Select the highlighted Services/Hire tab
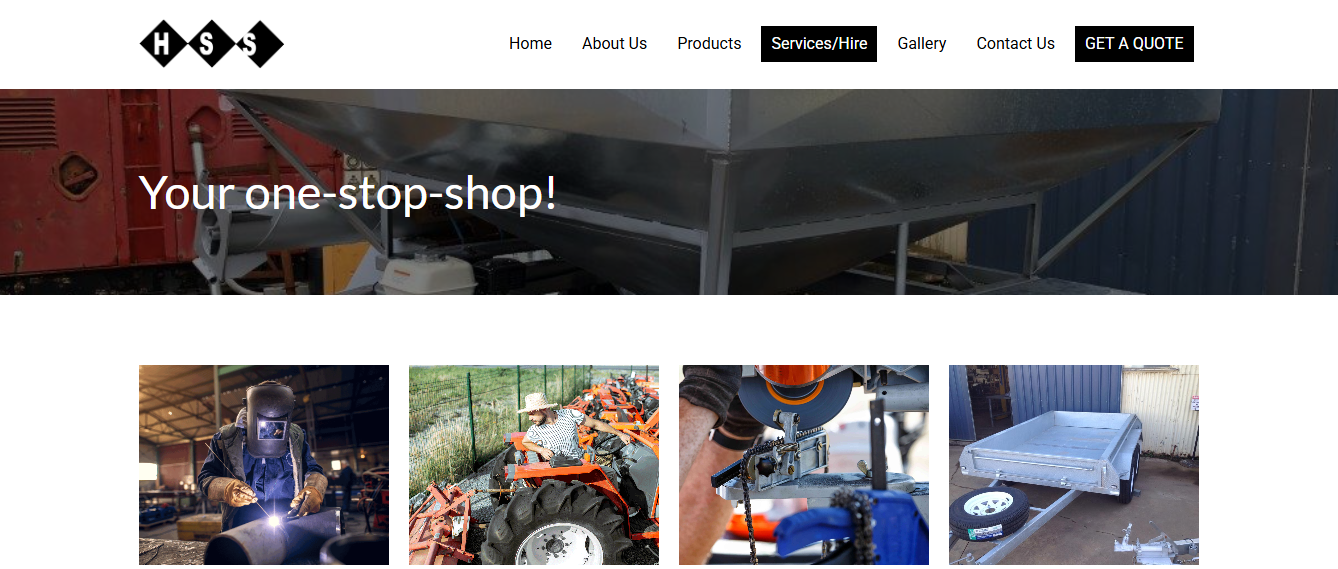This screenshot has width=1338, height=569. [x=819, y=44]
